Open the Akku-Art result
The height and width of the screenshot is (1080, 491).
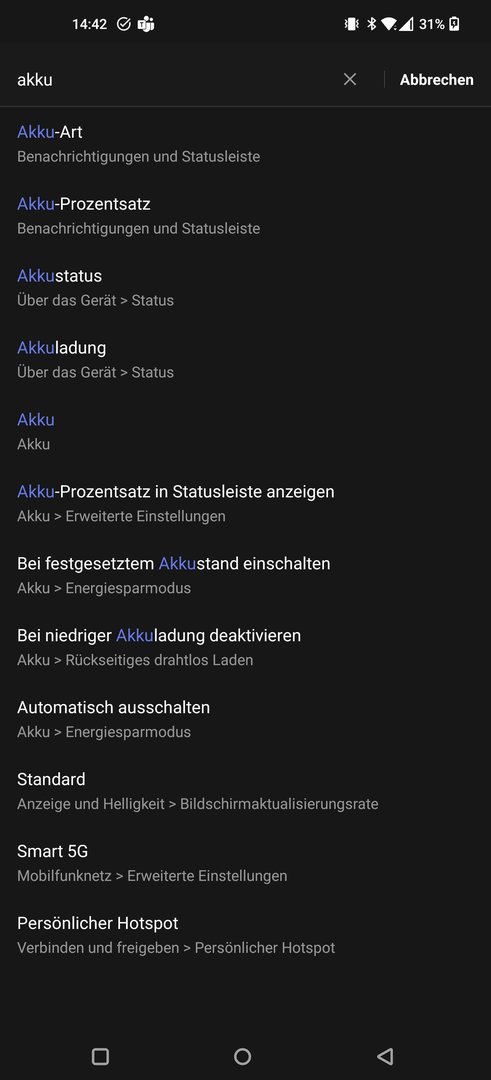(245, 143)
